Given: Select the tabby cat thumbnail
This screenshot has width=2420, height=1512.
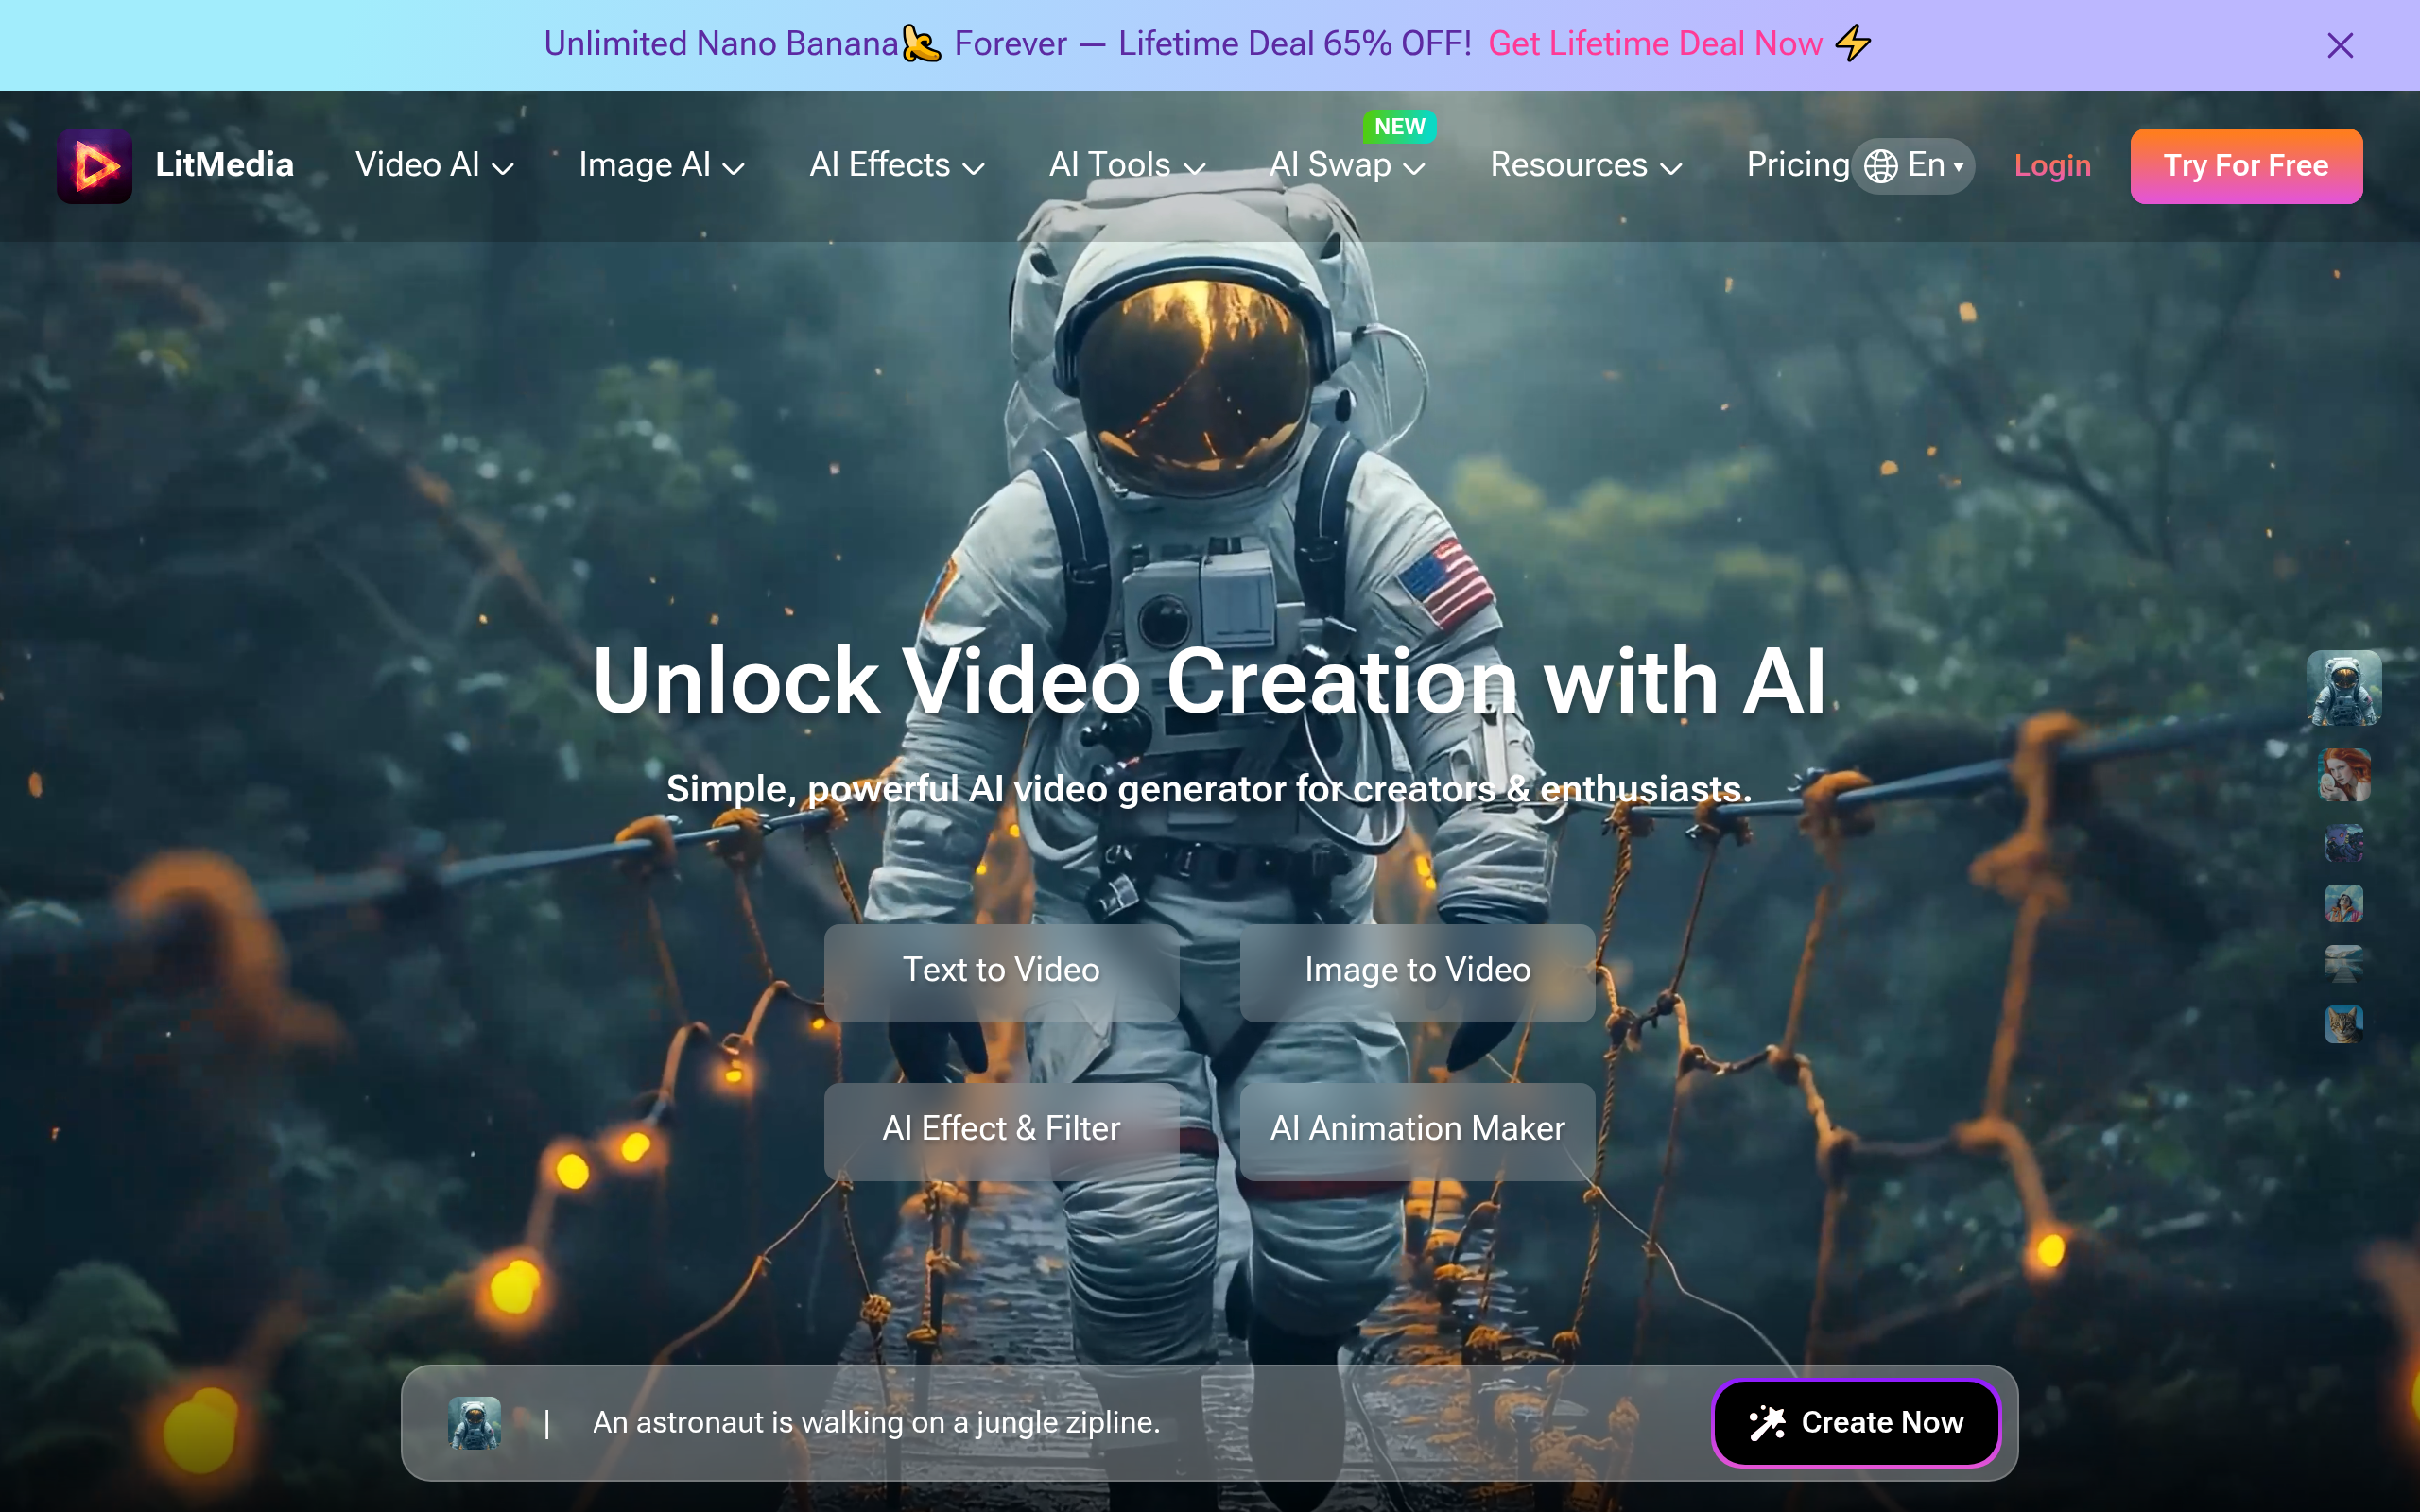Looking at the screenshot, I should (x=2343, y=1024).
